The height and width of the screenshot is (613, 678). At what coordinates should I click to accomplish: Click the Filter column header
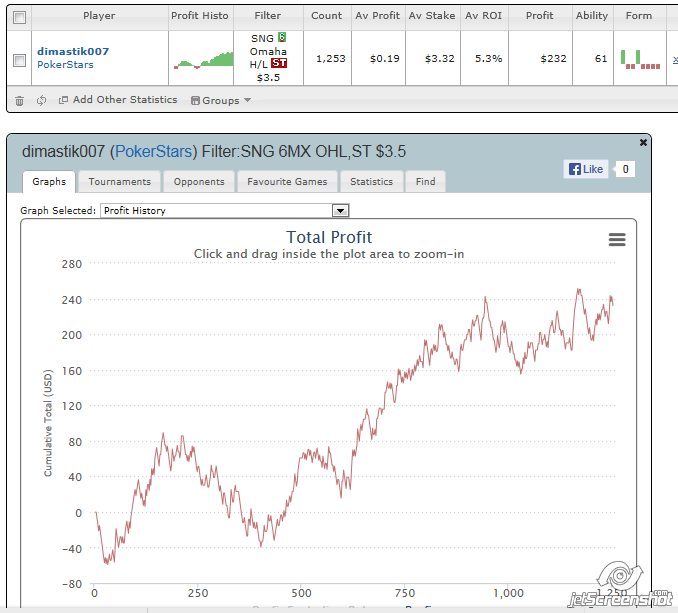click(268, 16)
